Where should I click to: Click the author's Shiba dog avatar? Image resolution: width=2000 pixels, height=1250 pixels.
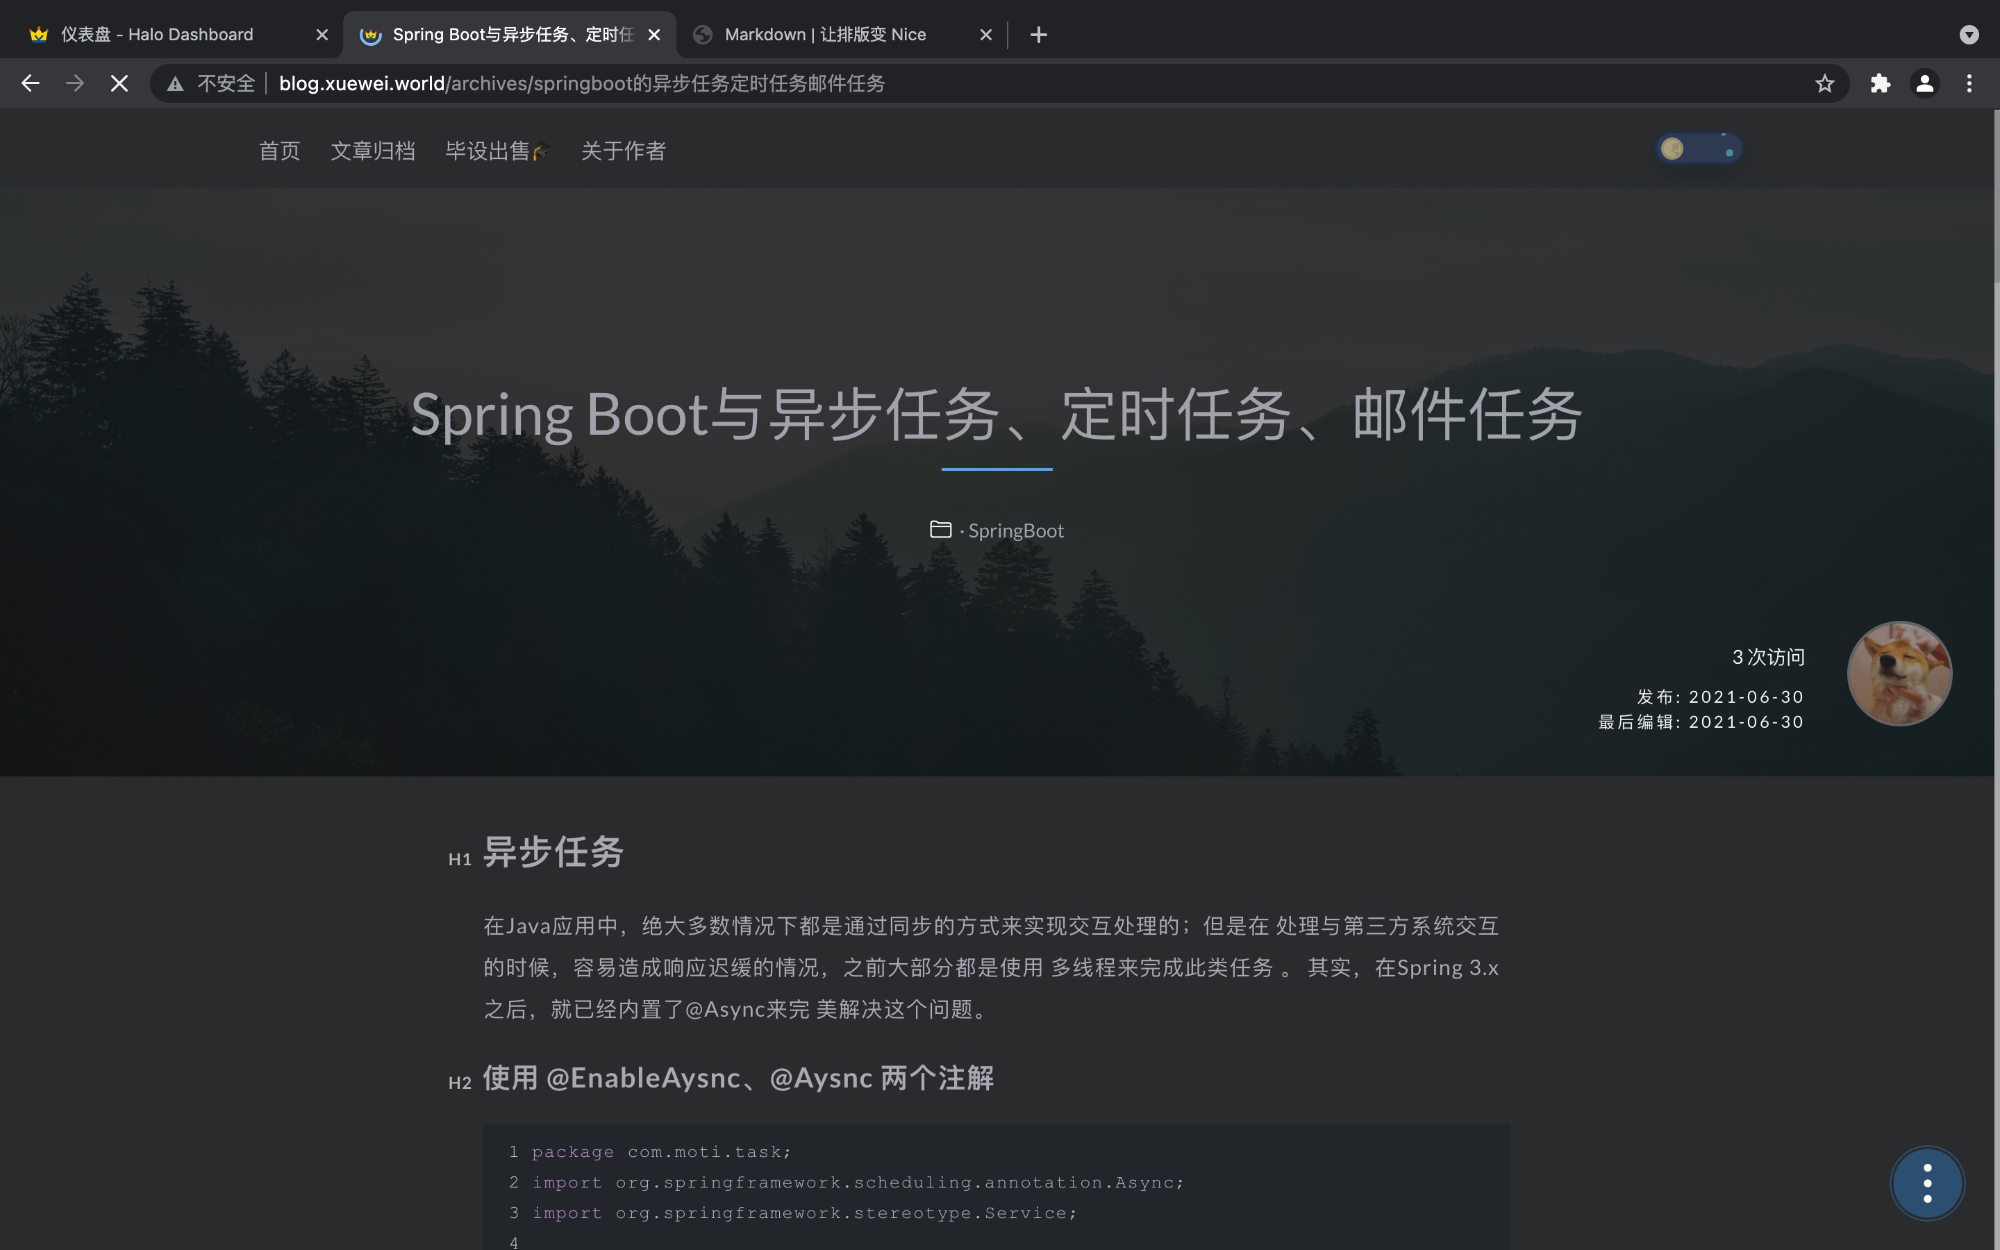(x=1899, y=673)
